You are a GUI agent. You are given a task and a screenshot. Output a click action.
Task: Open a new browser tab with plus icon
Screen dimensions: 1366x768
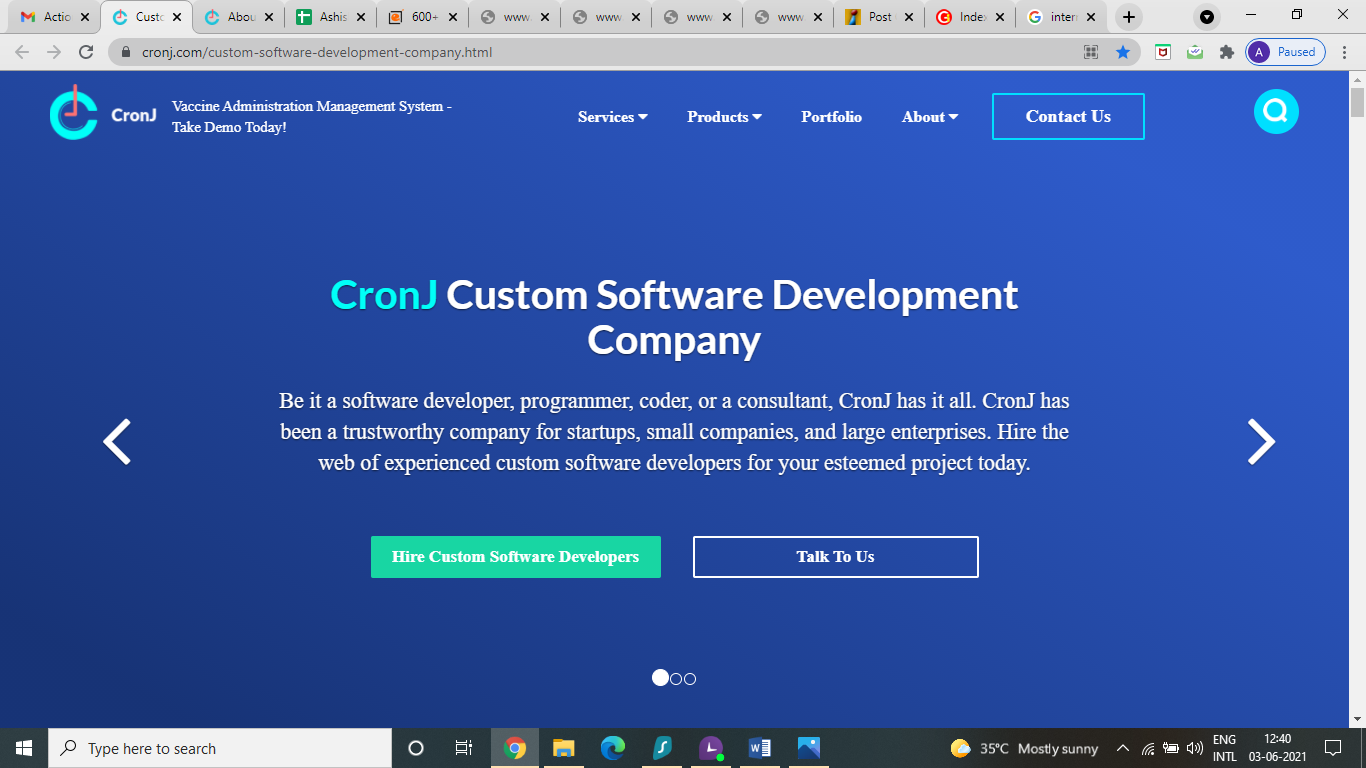click(1128, 16)
